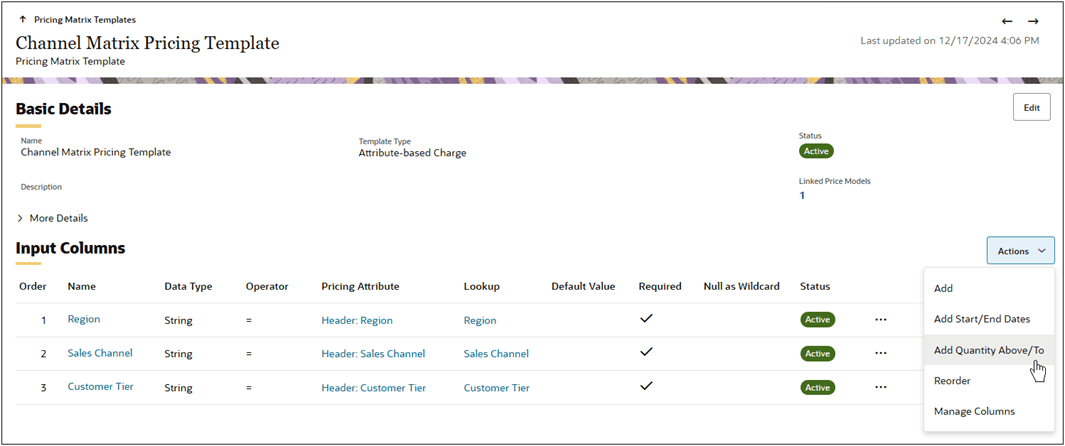Click the name value in Basic Details
Screen dimensions: 1065x446
click(96, 152)
